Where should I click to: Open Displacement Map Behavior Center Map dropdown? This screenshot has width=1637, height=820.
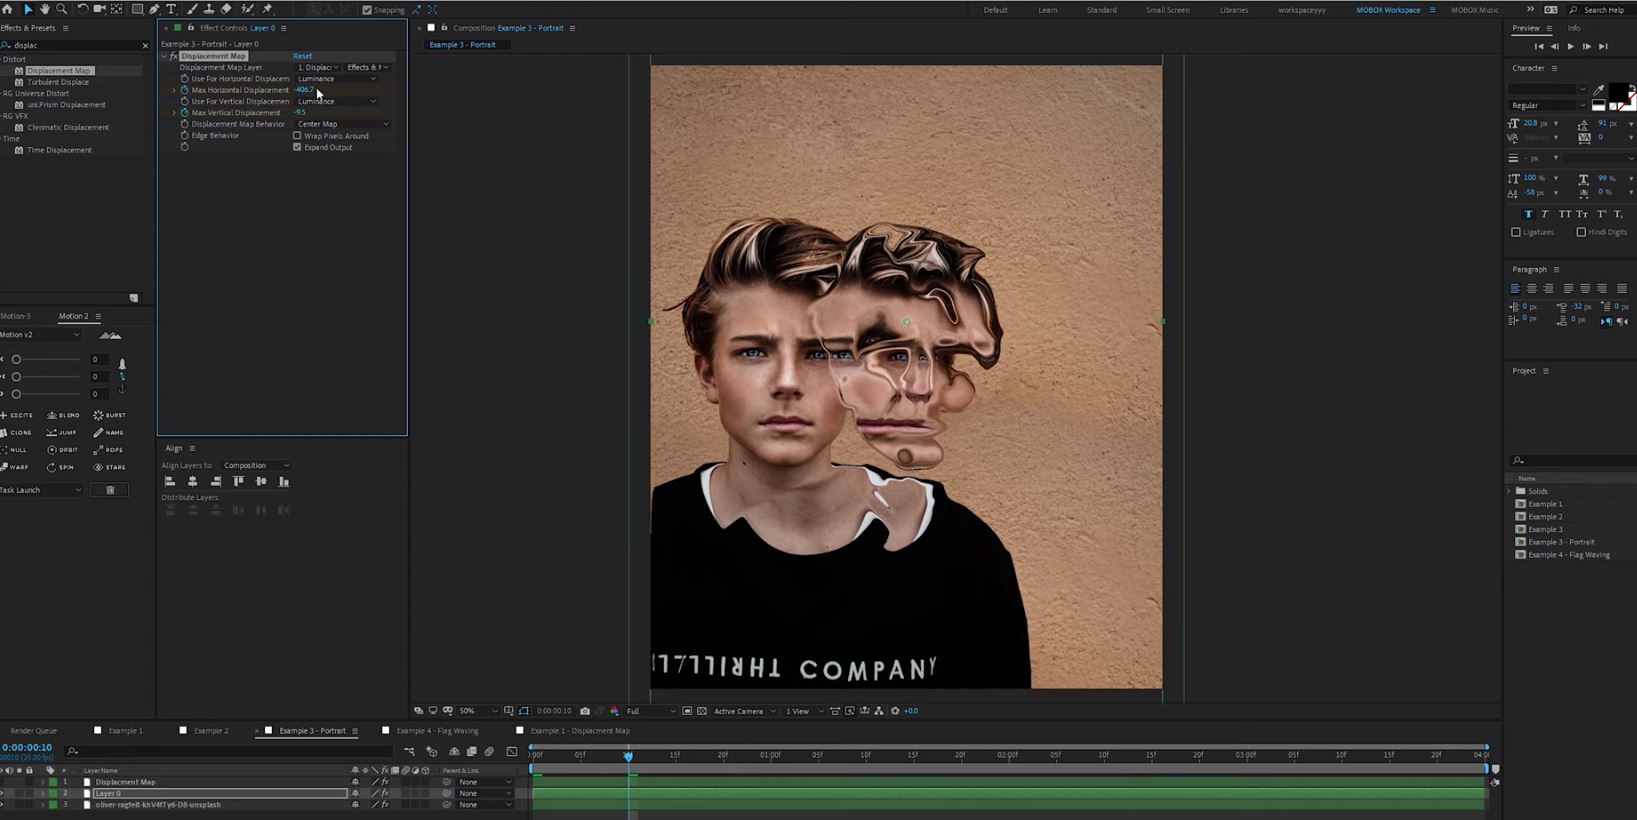tap(343, 124)
